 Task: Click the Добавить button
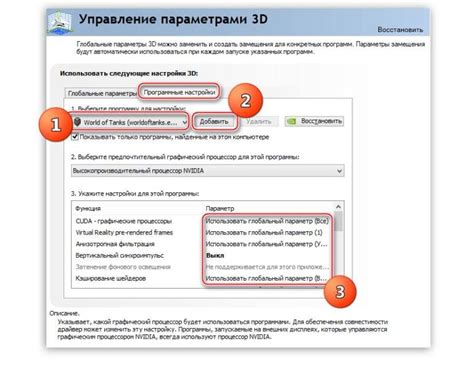coord(214,122)
